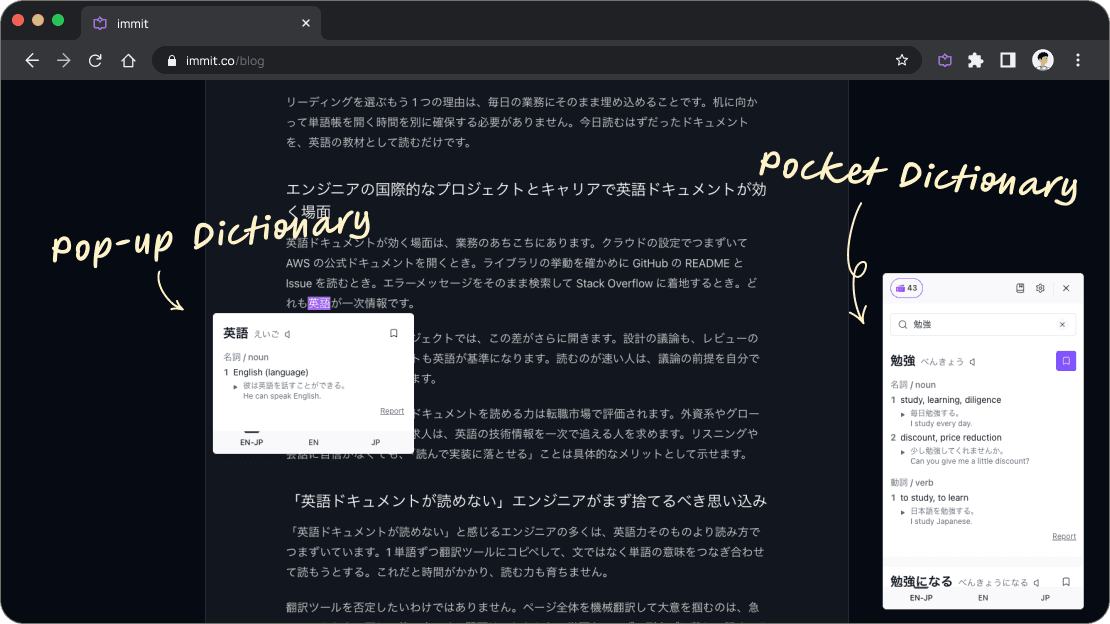Expand the 彼は英語を話すことができる example
This screenshot has height=624, width=1110.
click(x=235, y=387)
